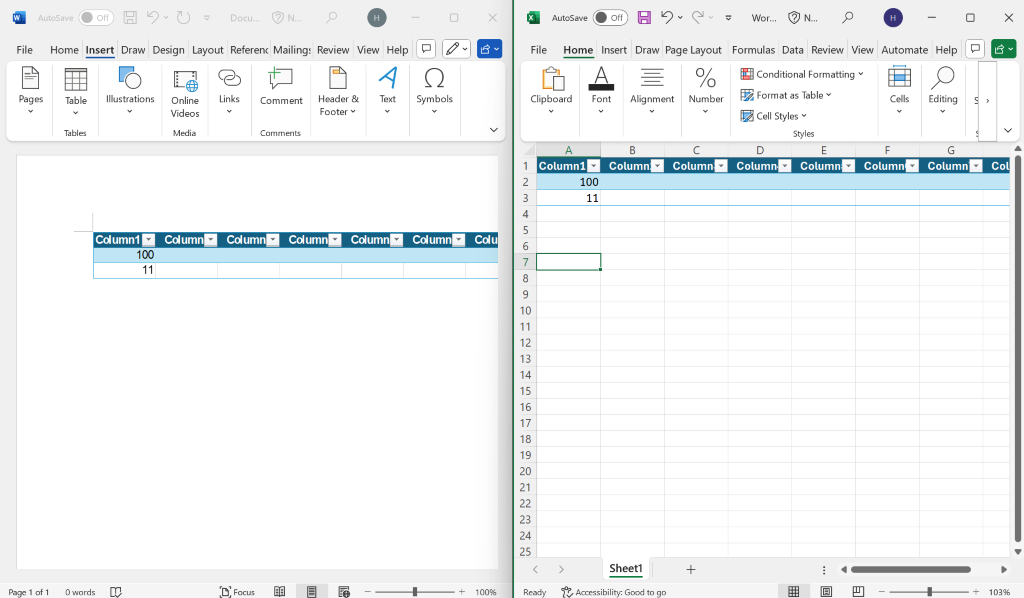Switch Excel to Page Break Preview
This screenshot has height=598, width=1024.
pos(858,591)
